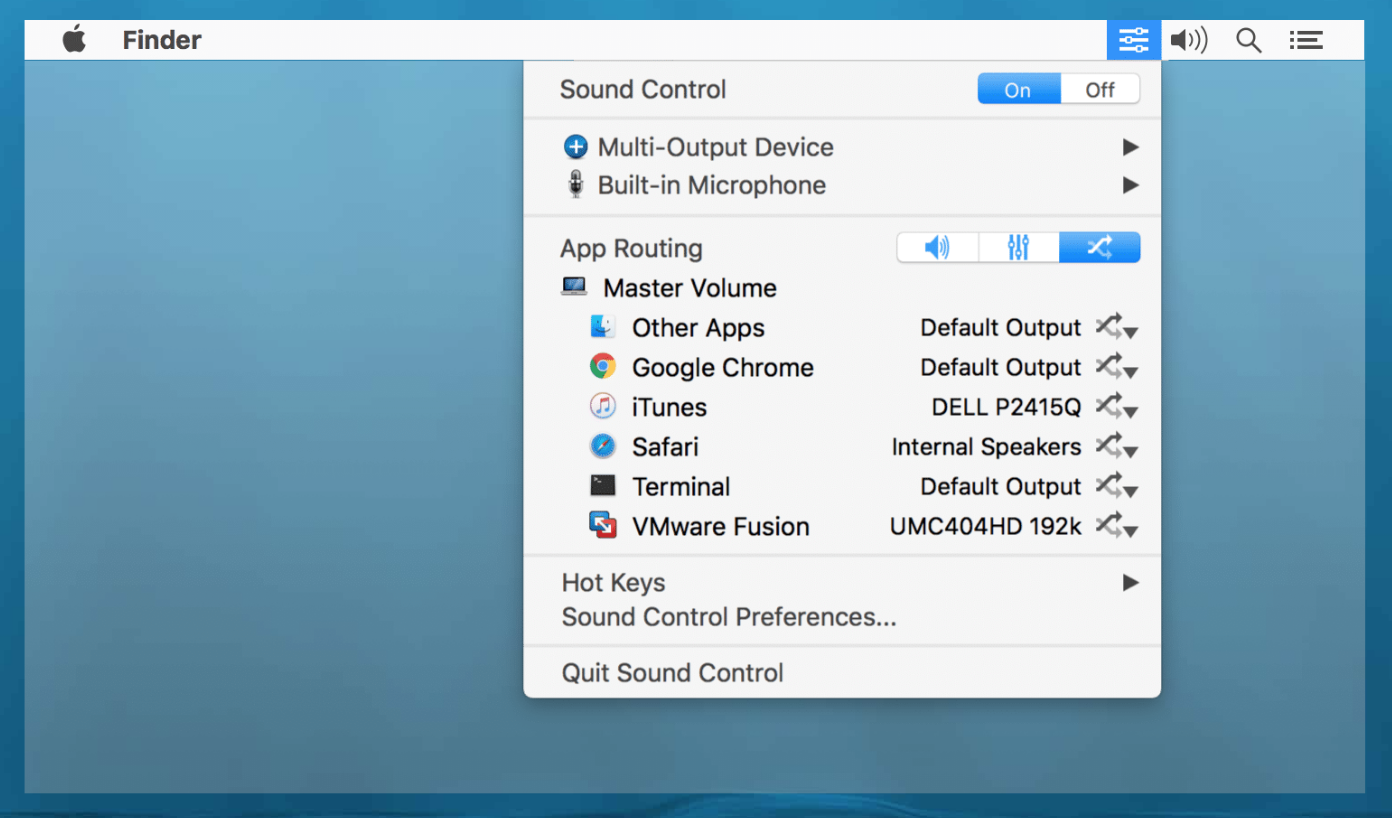Click the App Routing heading
The width and height of the screenshot is (1392, 818).
pyautogui.click(x=631, y=248)
